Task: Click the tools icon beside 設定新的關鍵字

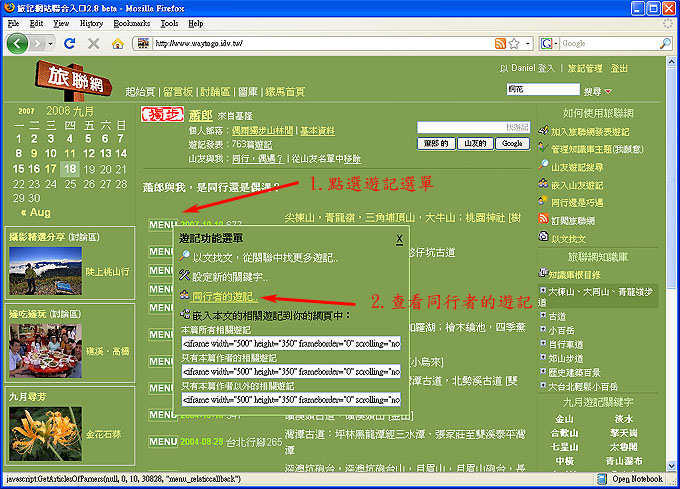Action: tap(184, 277)
